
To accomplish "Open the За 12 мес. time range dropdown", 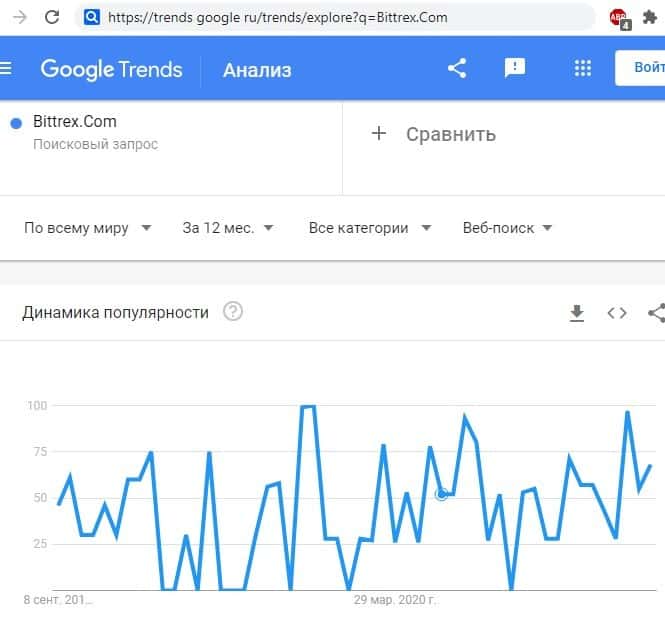I will point(229,228).
